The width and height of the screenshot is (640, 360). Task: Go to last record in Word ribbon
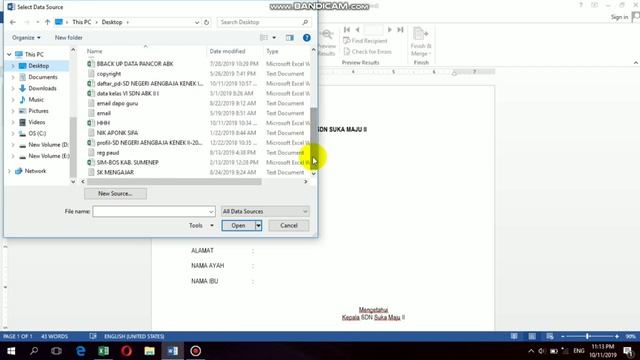[x=400, y=29]
